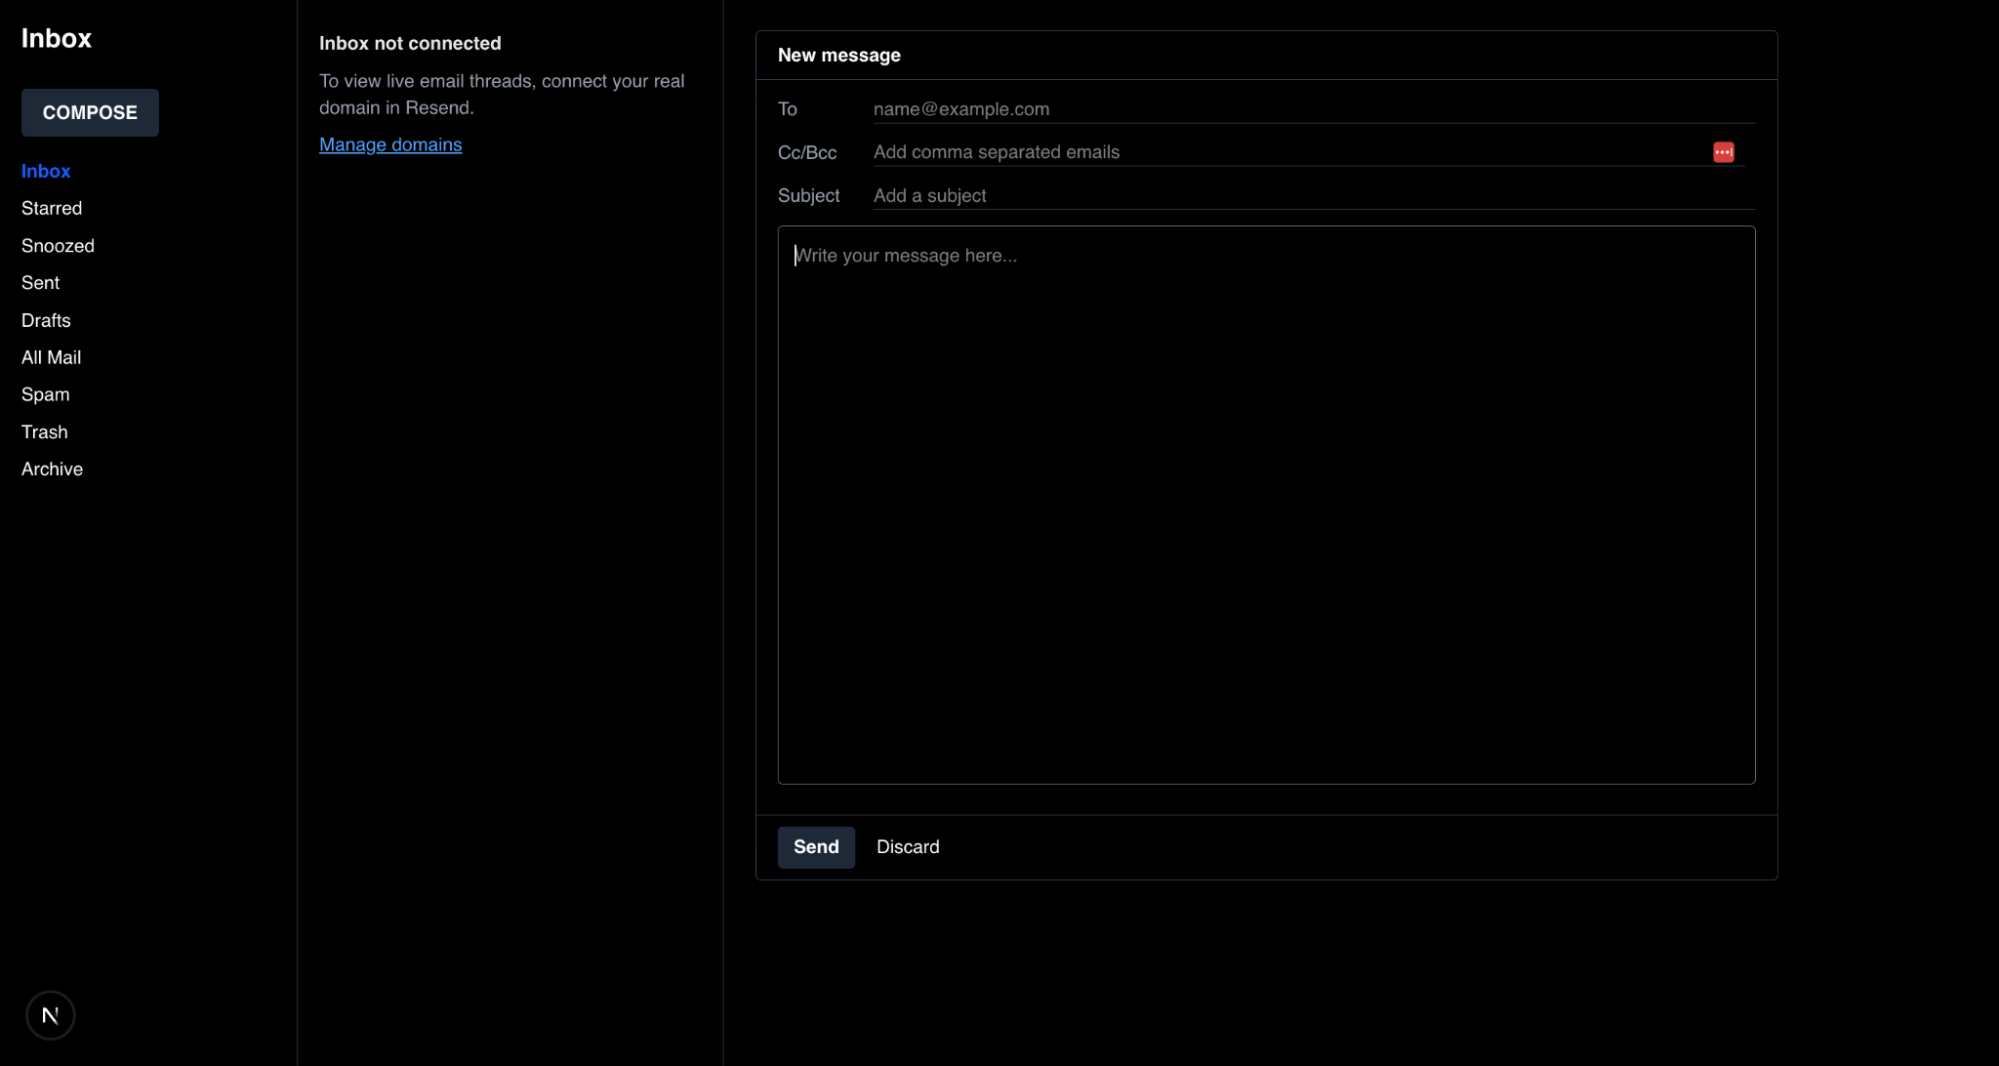This screenshot has width=1999, height=1066.
Task: Discard the current draft
Action: (x=907, y=847)
